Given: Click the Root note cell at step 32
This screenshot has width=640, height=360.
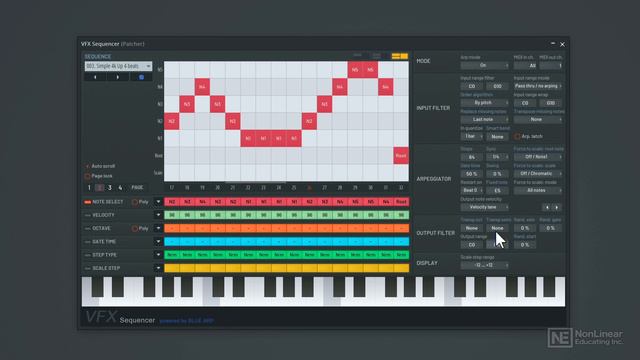Looking at the screenshot, I should coord(401,156).
